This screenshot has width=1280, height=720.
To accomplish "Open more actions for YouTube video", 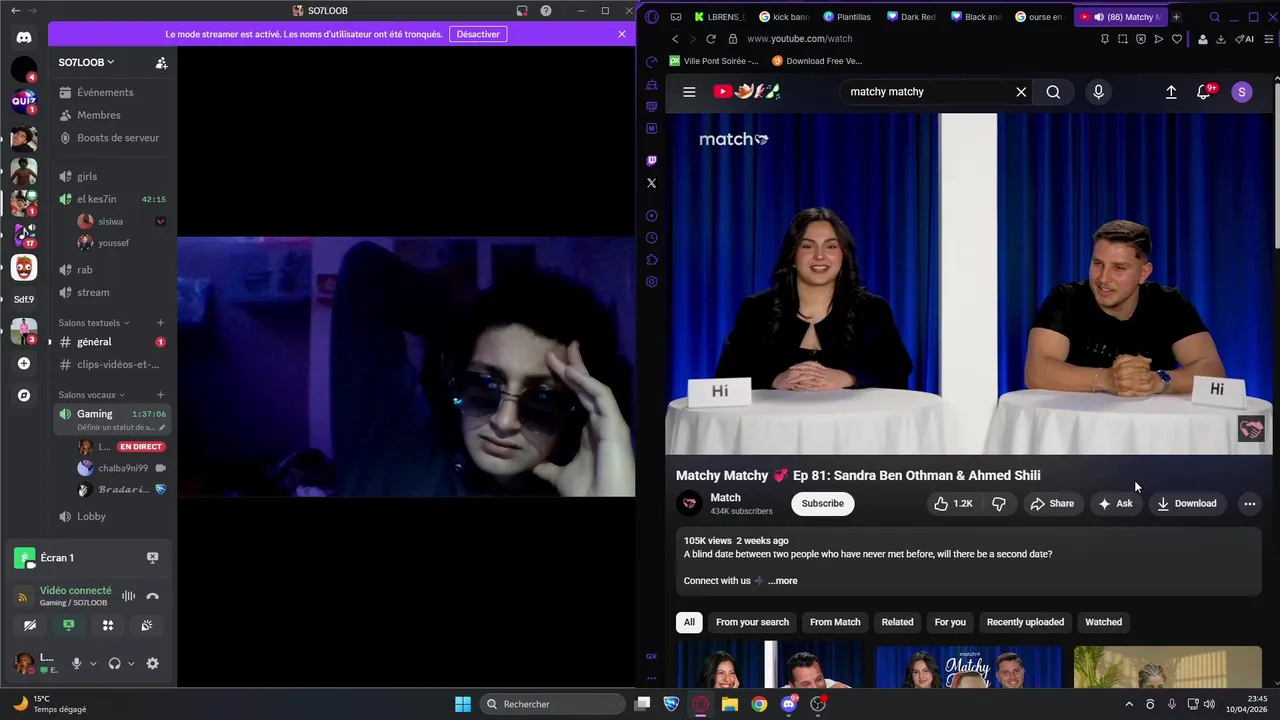I will point(1250,504).
